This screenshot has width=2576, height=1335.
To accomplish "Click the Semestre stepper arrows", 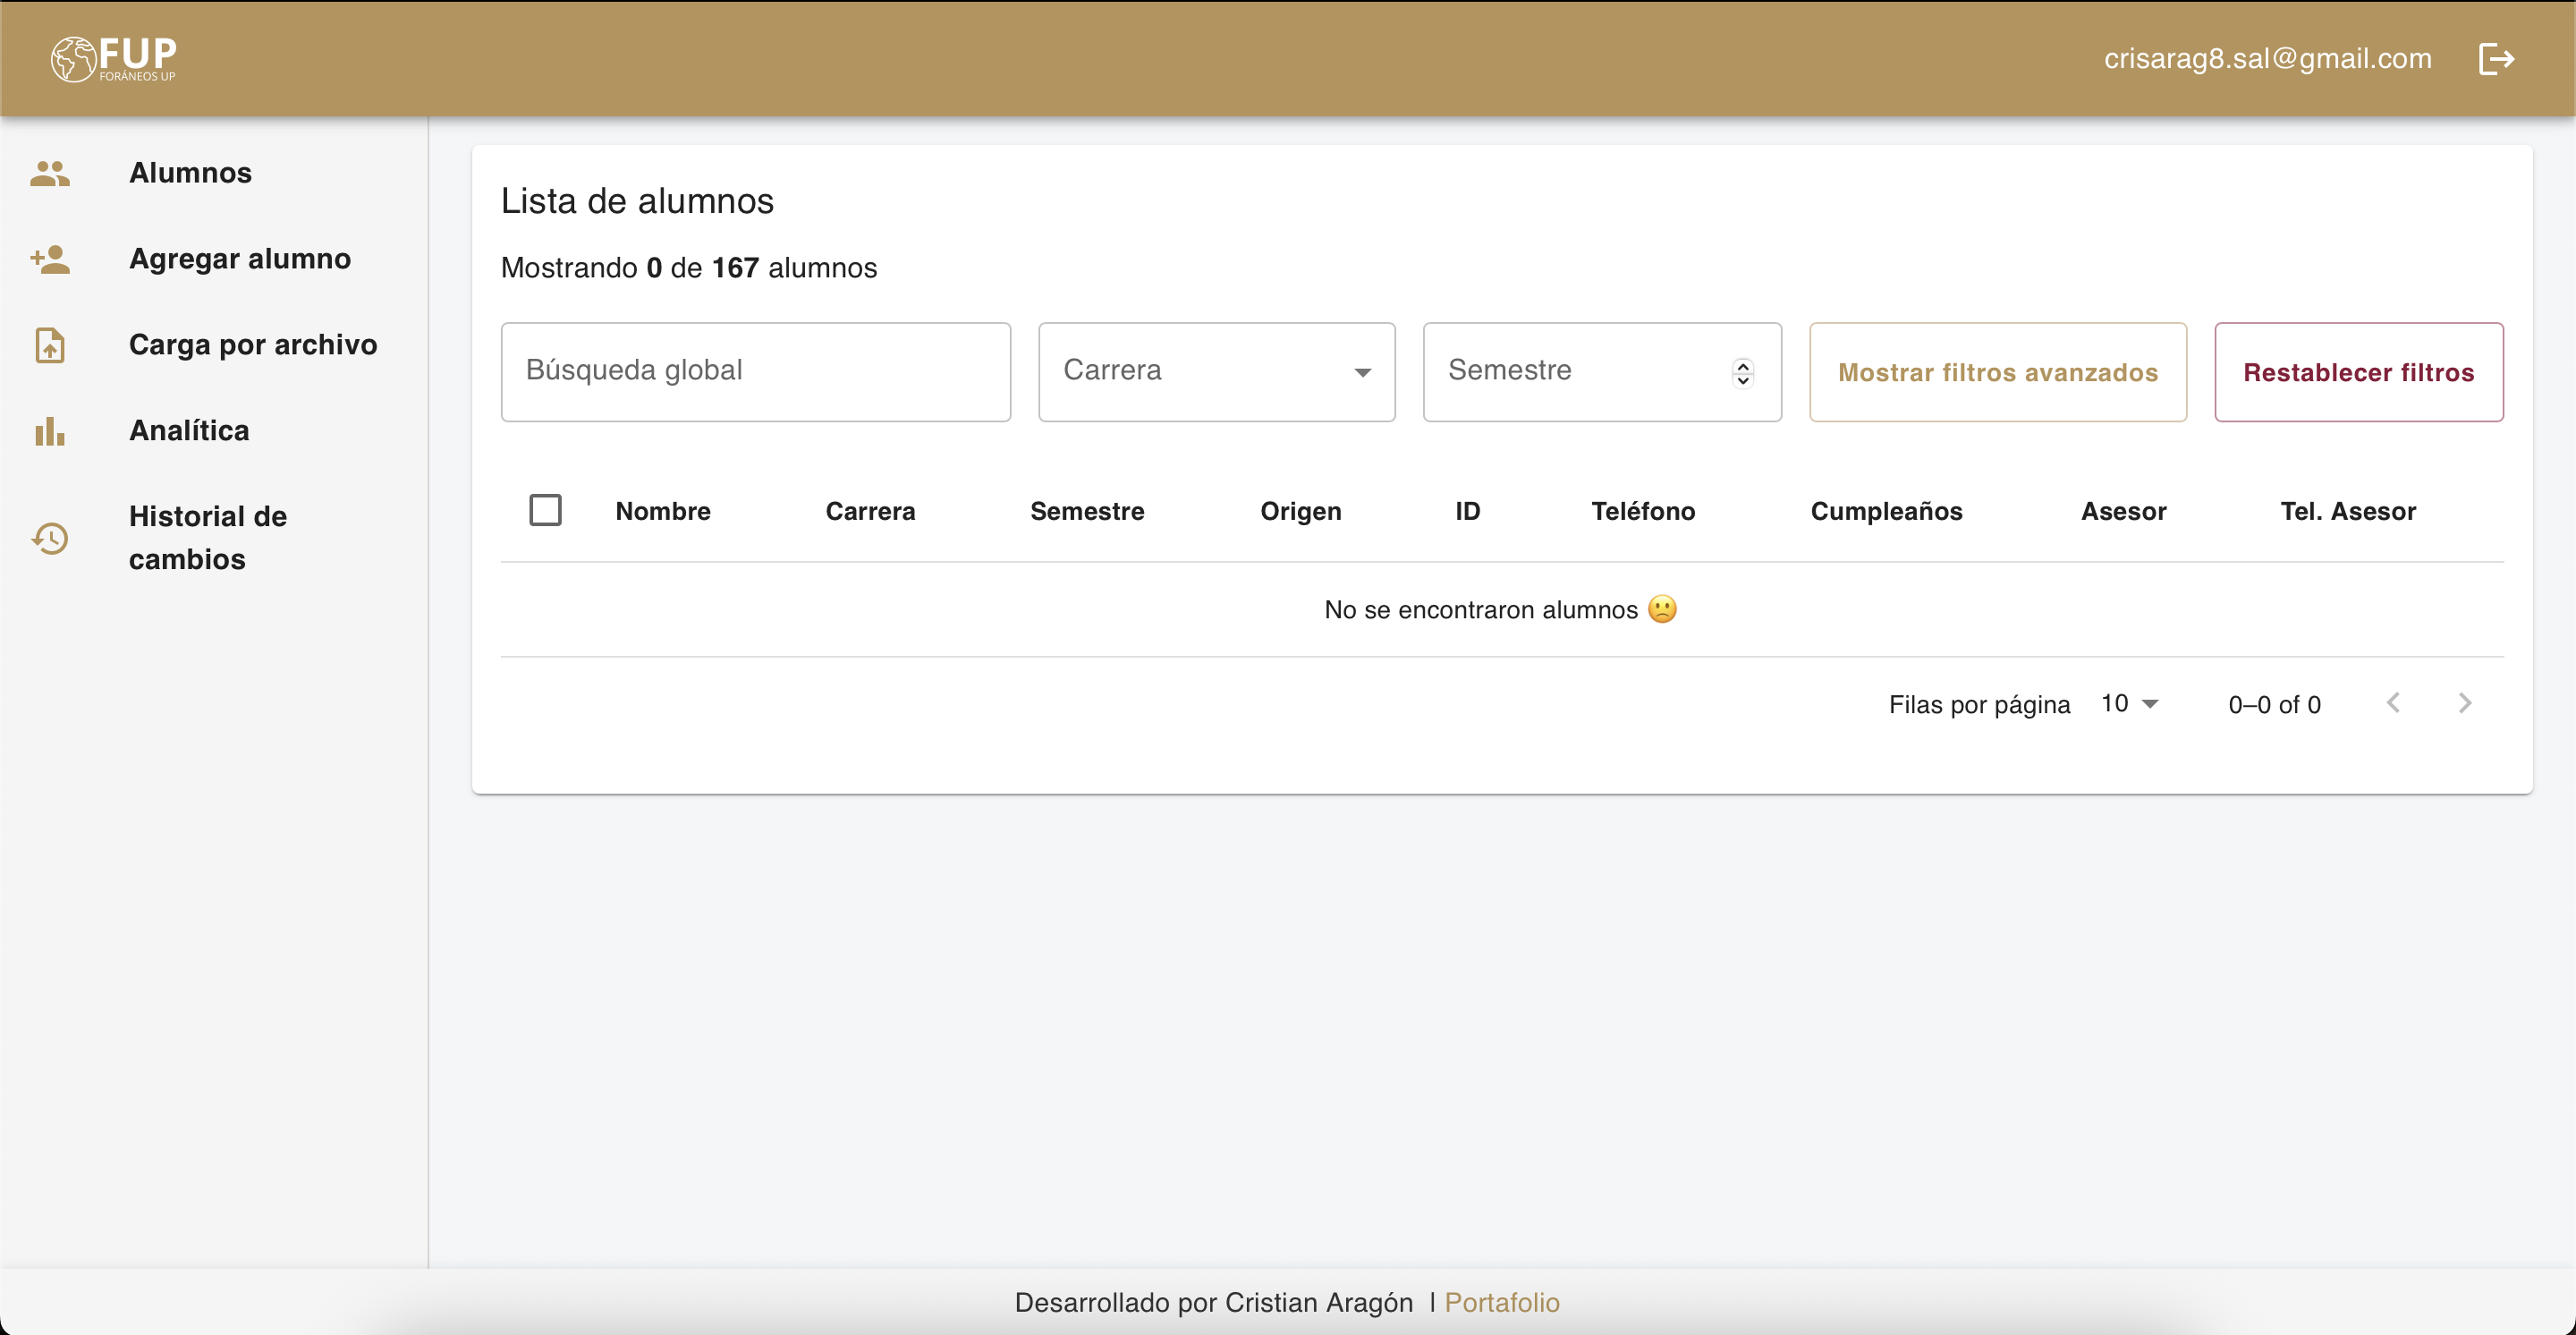I will [x=1742, y=372].
